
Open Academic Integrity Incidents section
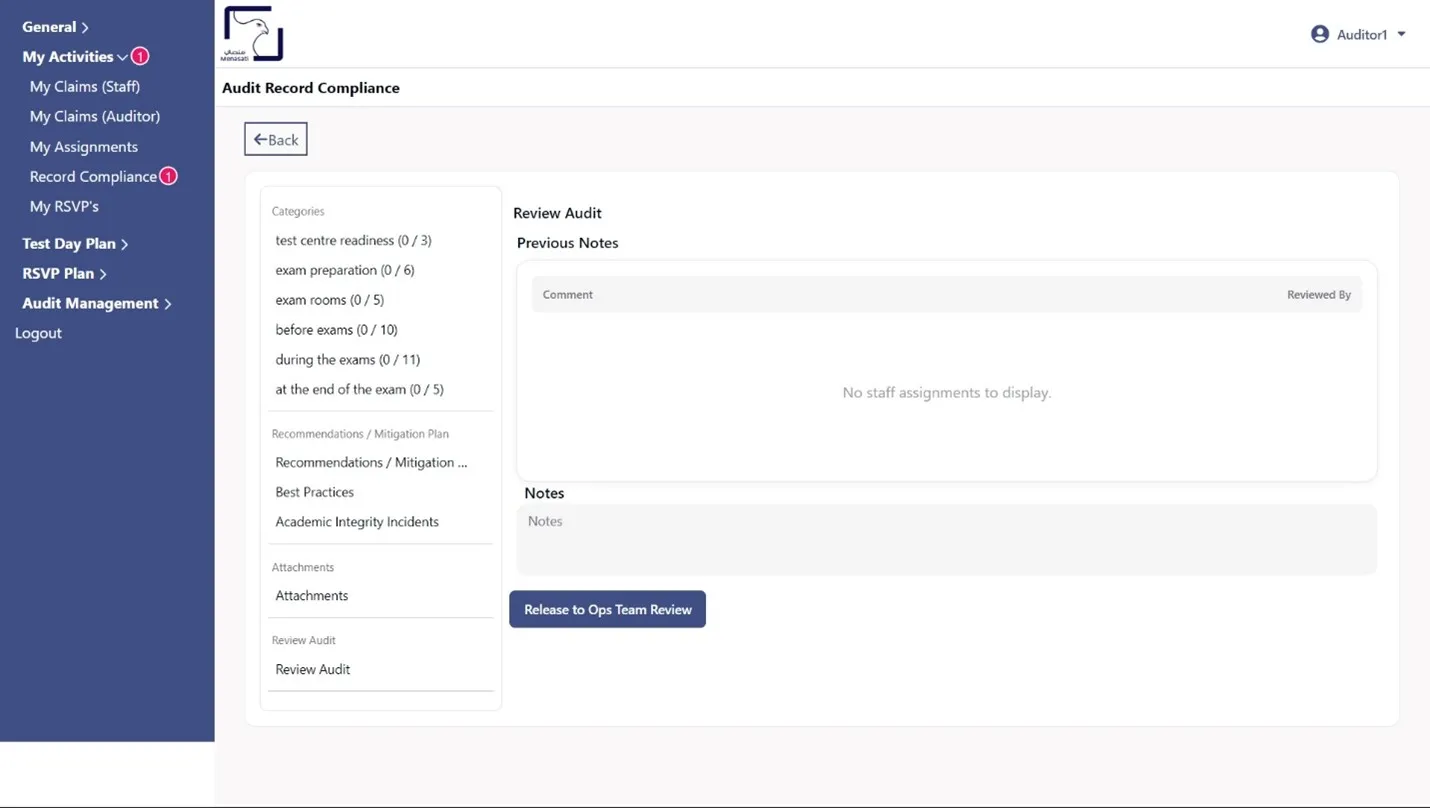[357, 522]
